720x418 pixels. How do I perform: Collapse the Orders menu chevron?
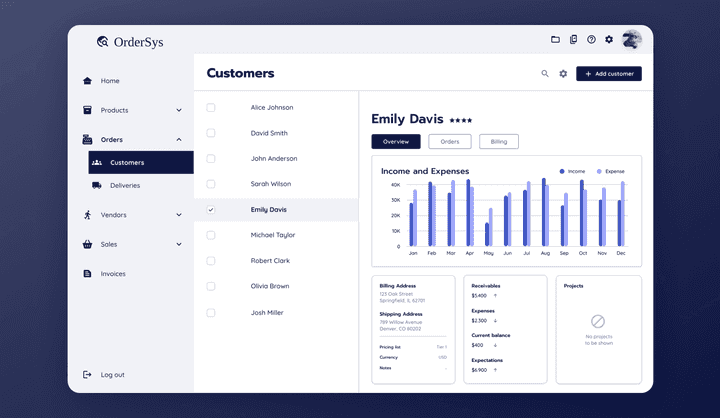point(179,140)
